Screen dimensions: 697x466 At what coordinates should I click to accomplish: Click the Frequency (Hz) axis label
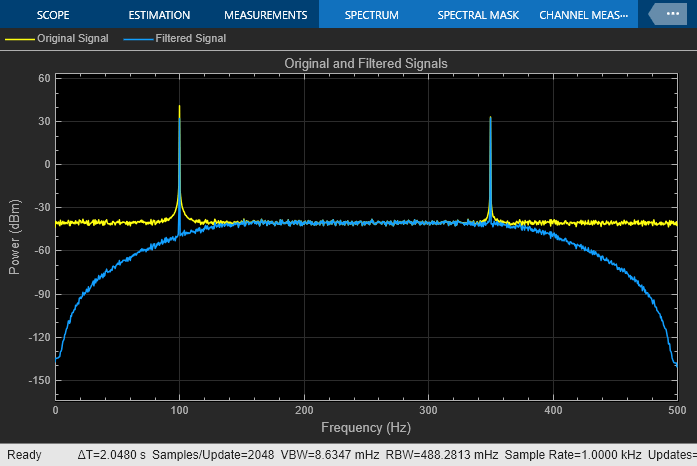(366, 427)
